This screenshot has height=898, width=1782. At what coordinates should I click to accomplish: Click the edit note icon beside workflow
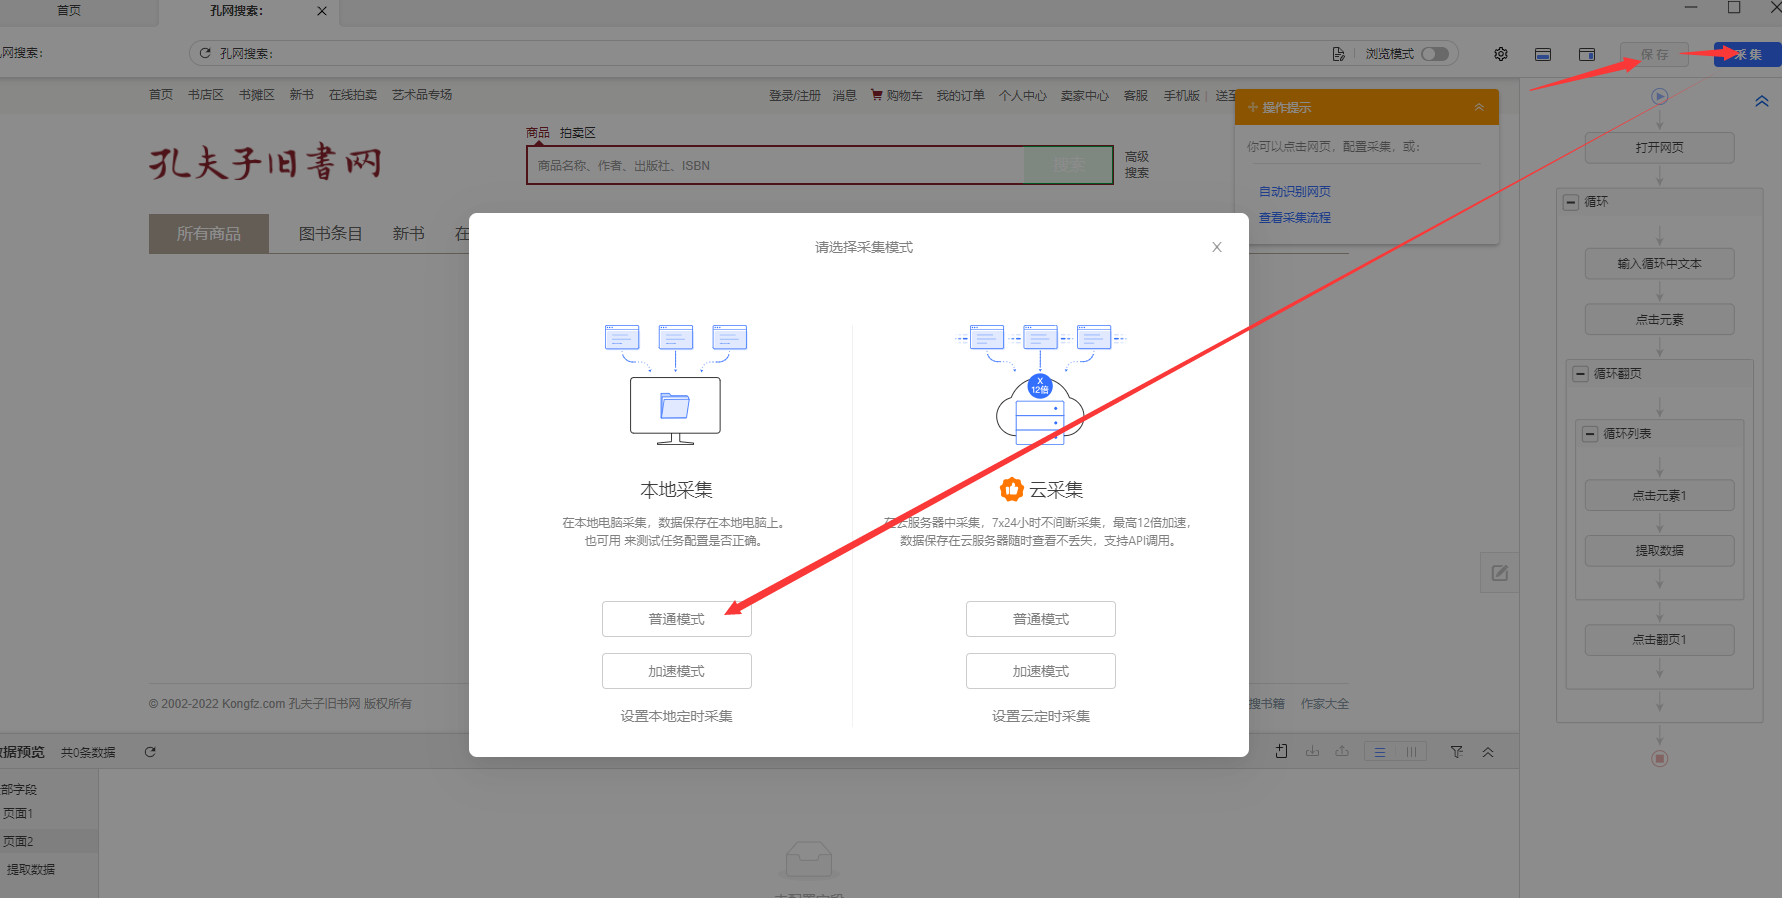(1499, 573)
